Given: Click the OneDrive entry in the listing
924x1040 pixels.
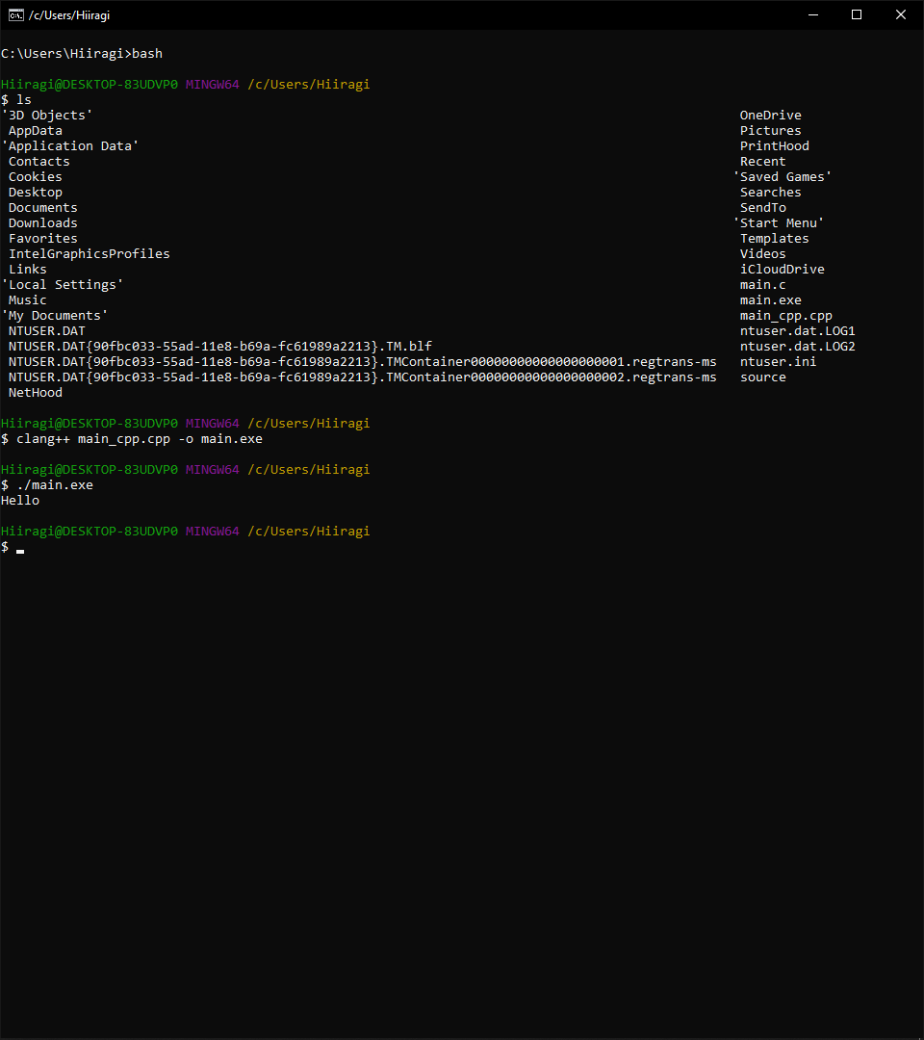Looking at the screenshot, I should coord(770,115).
